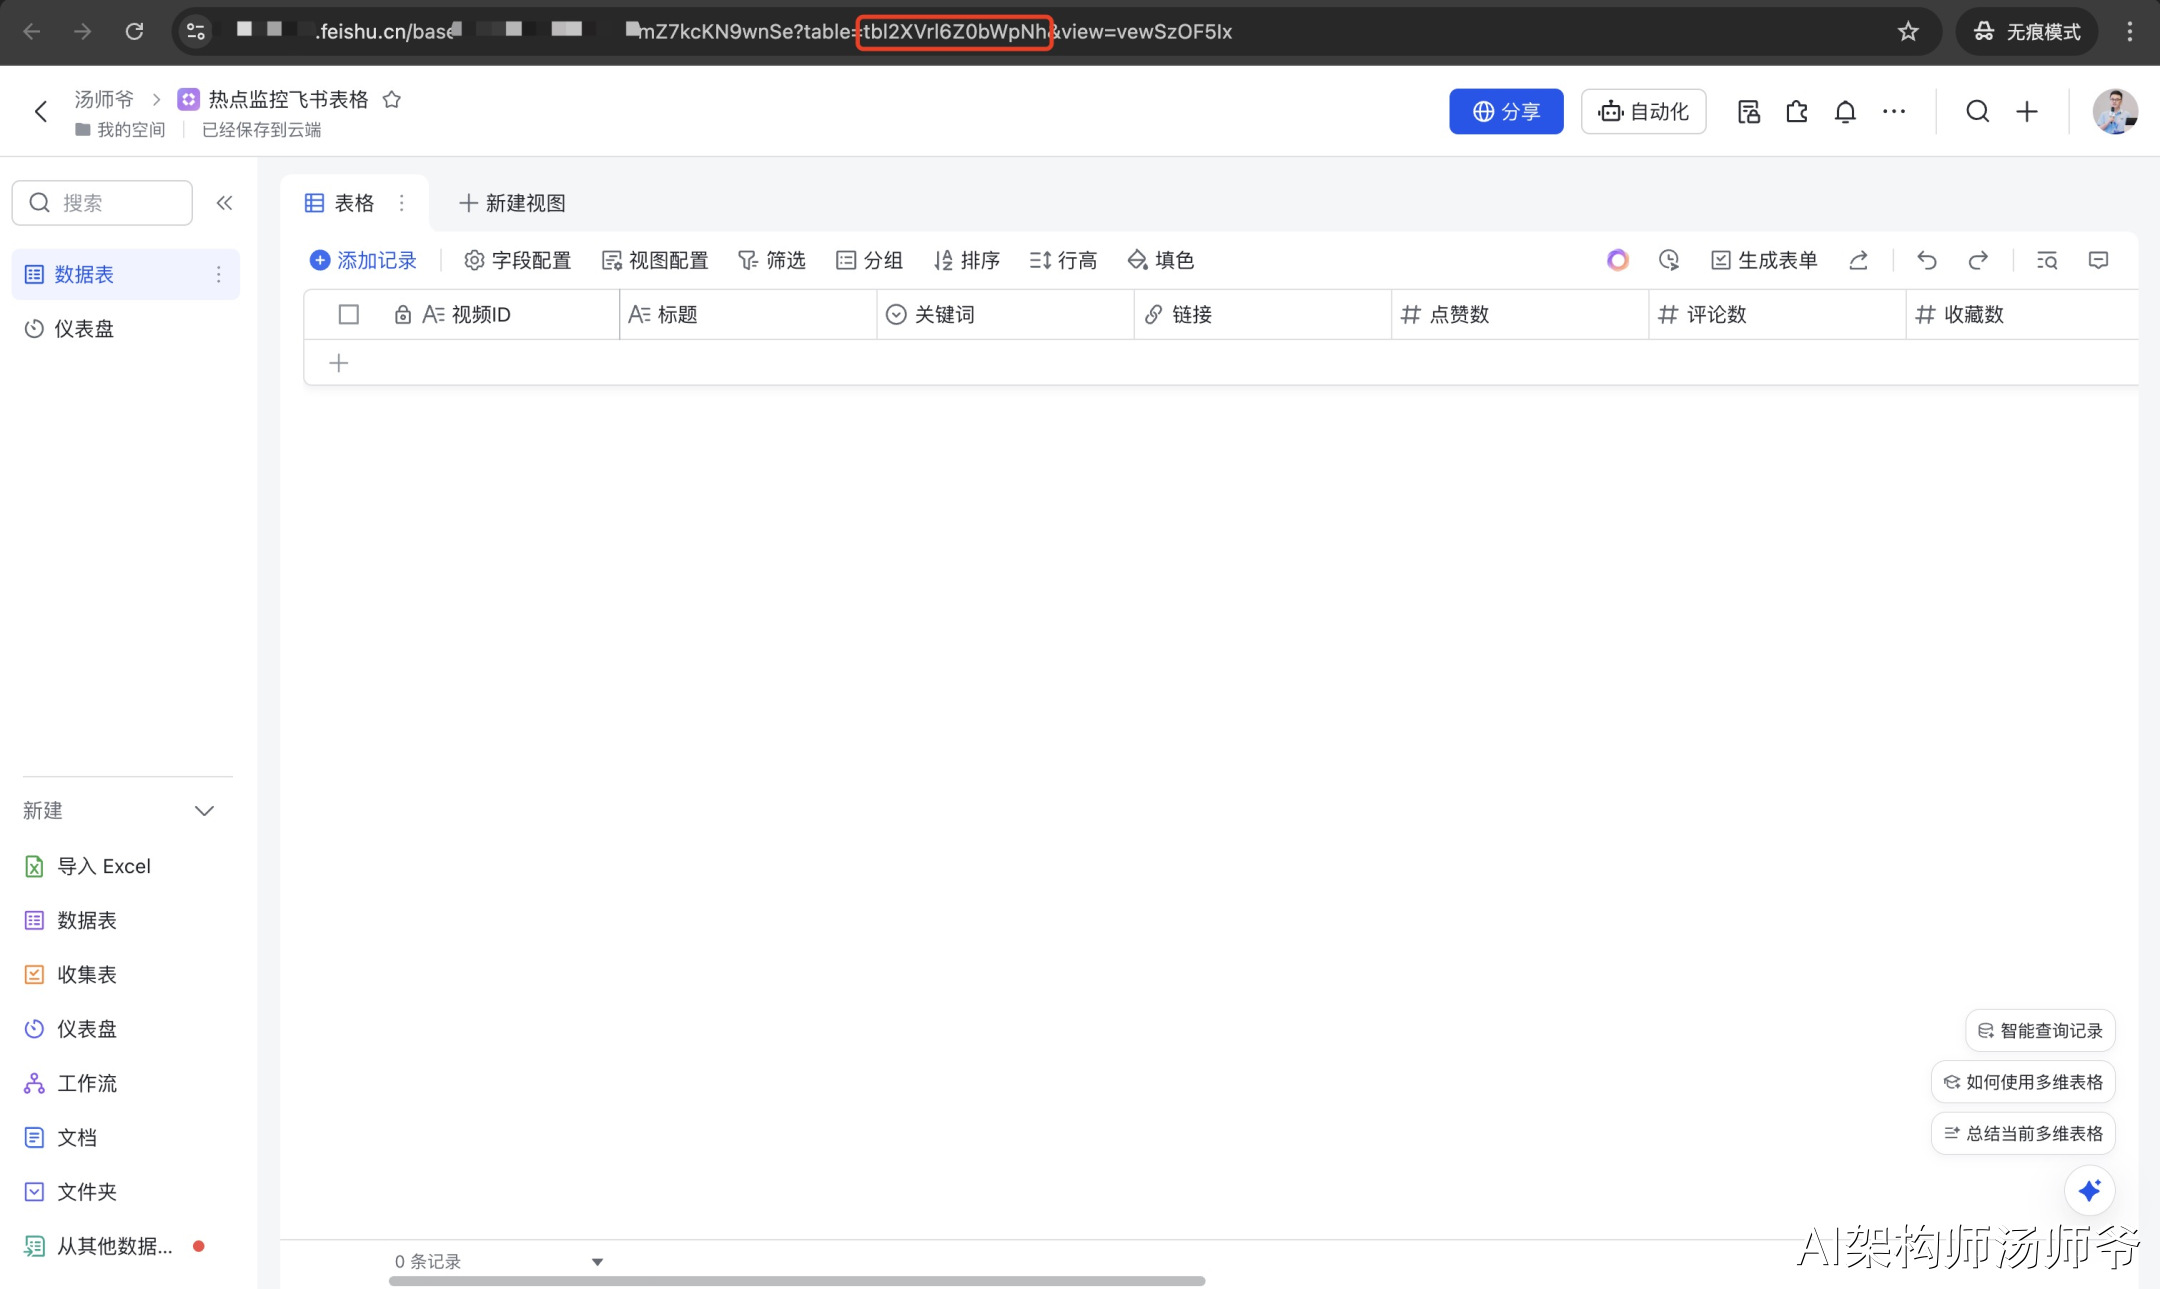Collapse the left sidebar
Viewport: 2160px width, 1289px height.
click(x=224, y=202)
